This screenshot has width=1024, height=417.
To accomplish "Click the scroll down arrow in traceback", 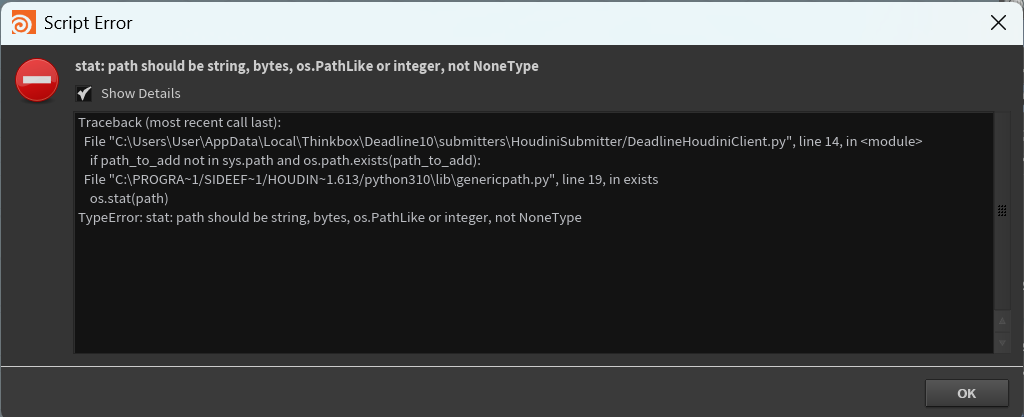I will pos(1002,342).
